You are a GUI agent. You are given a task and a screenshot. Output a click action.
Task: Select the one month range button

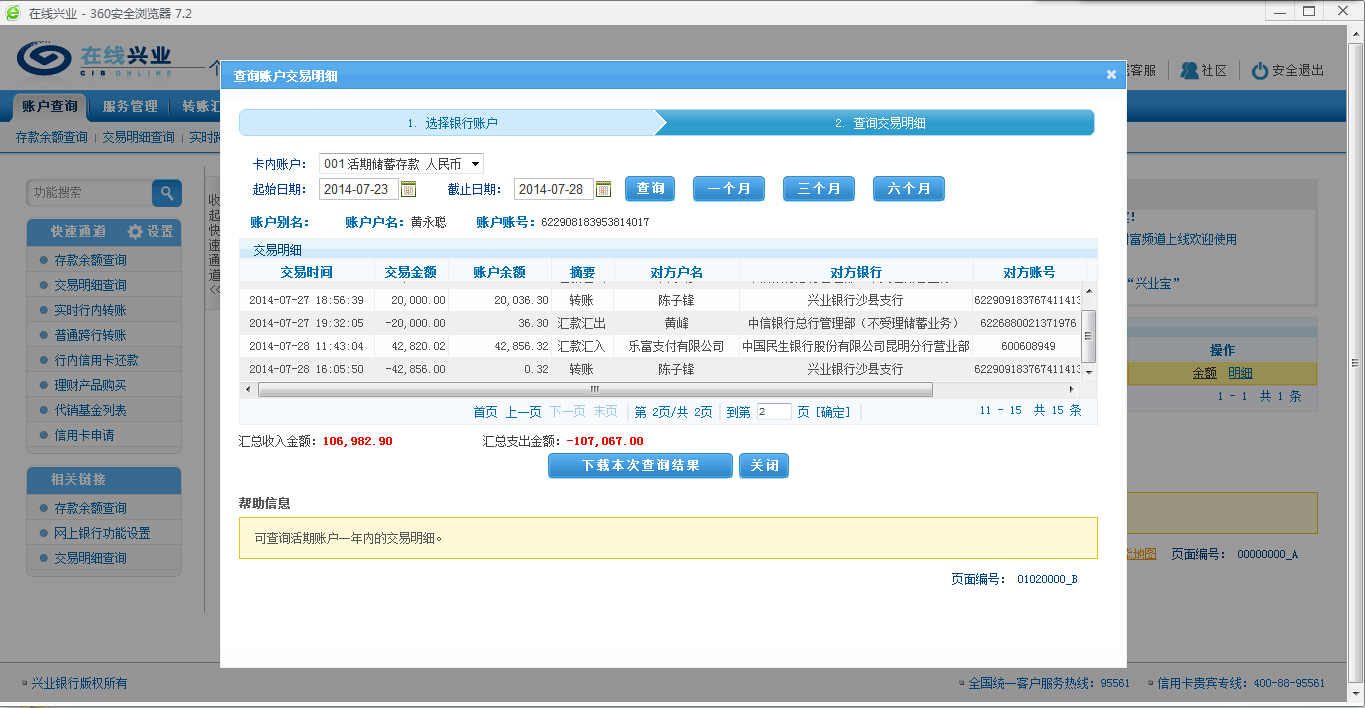click(728, 189)
